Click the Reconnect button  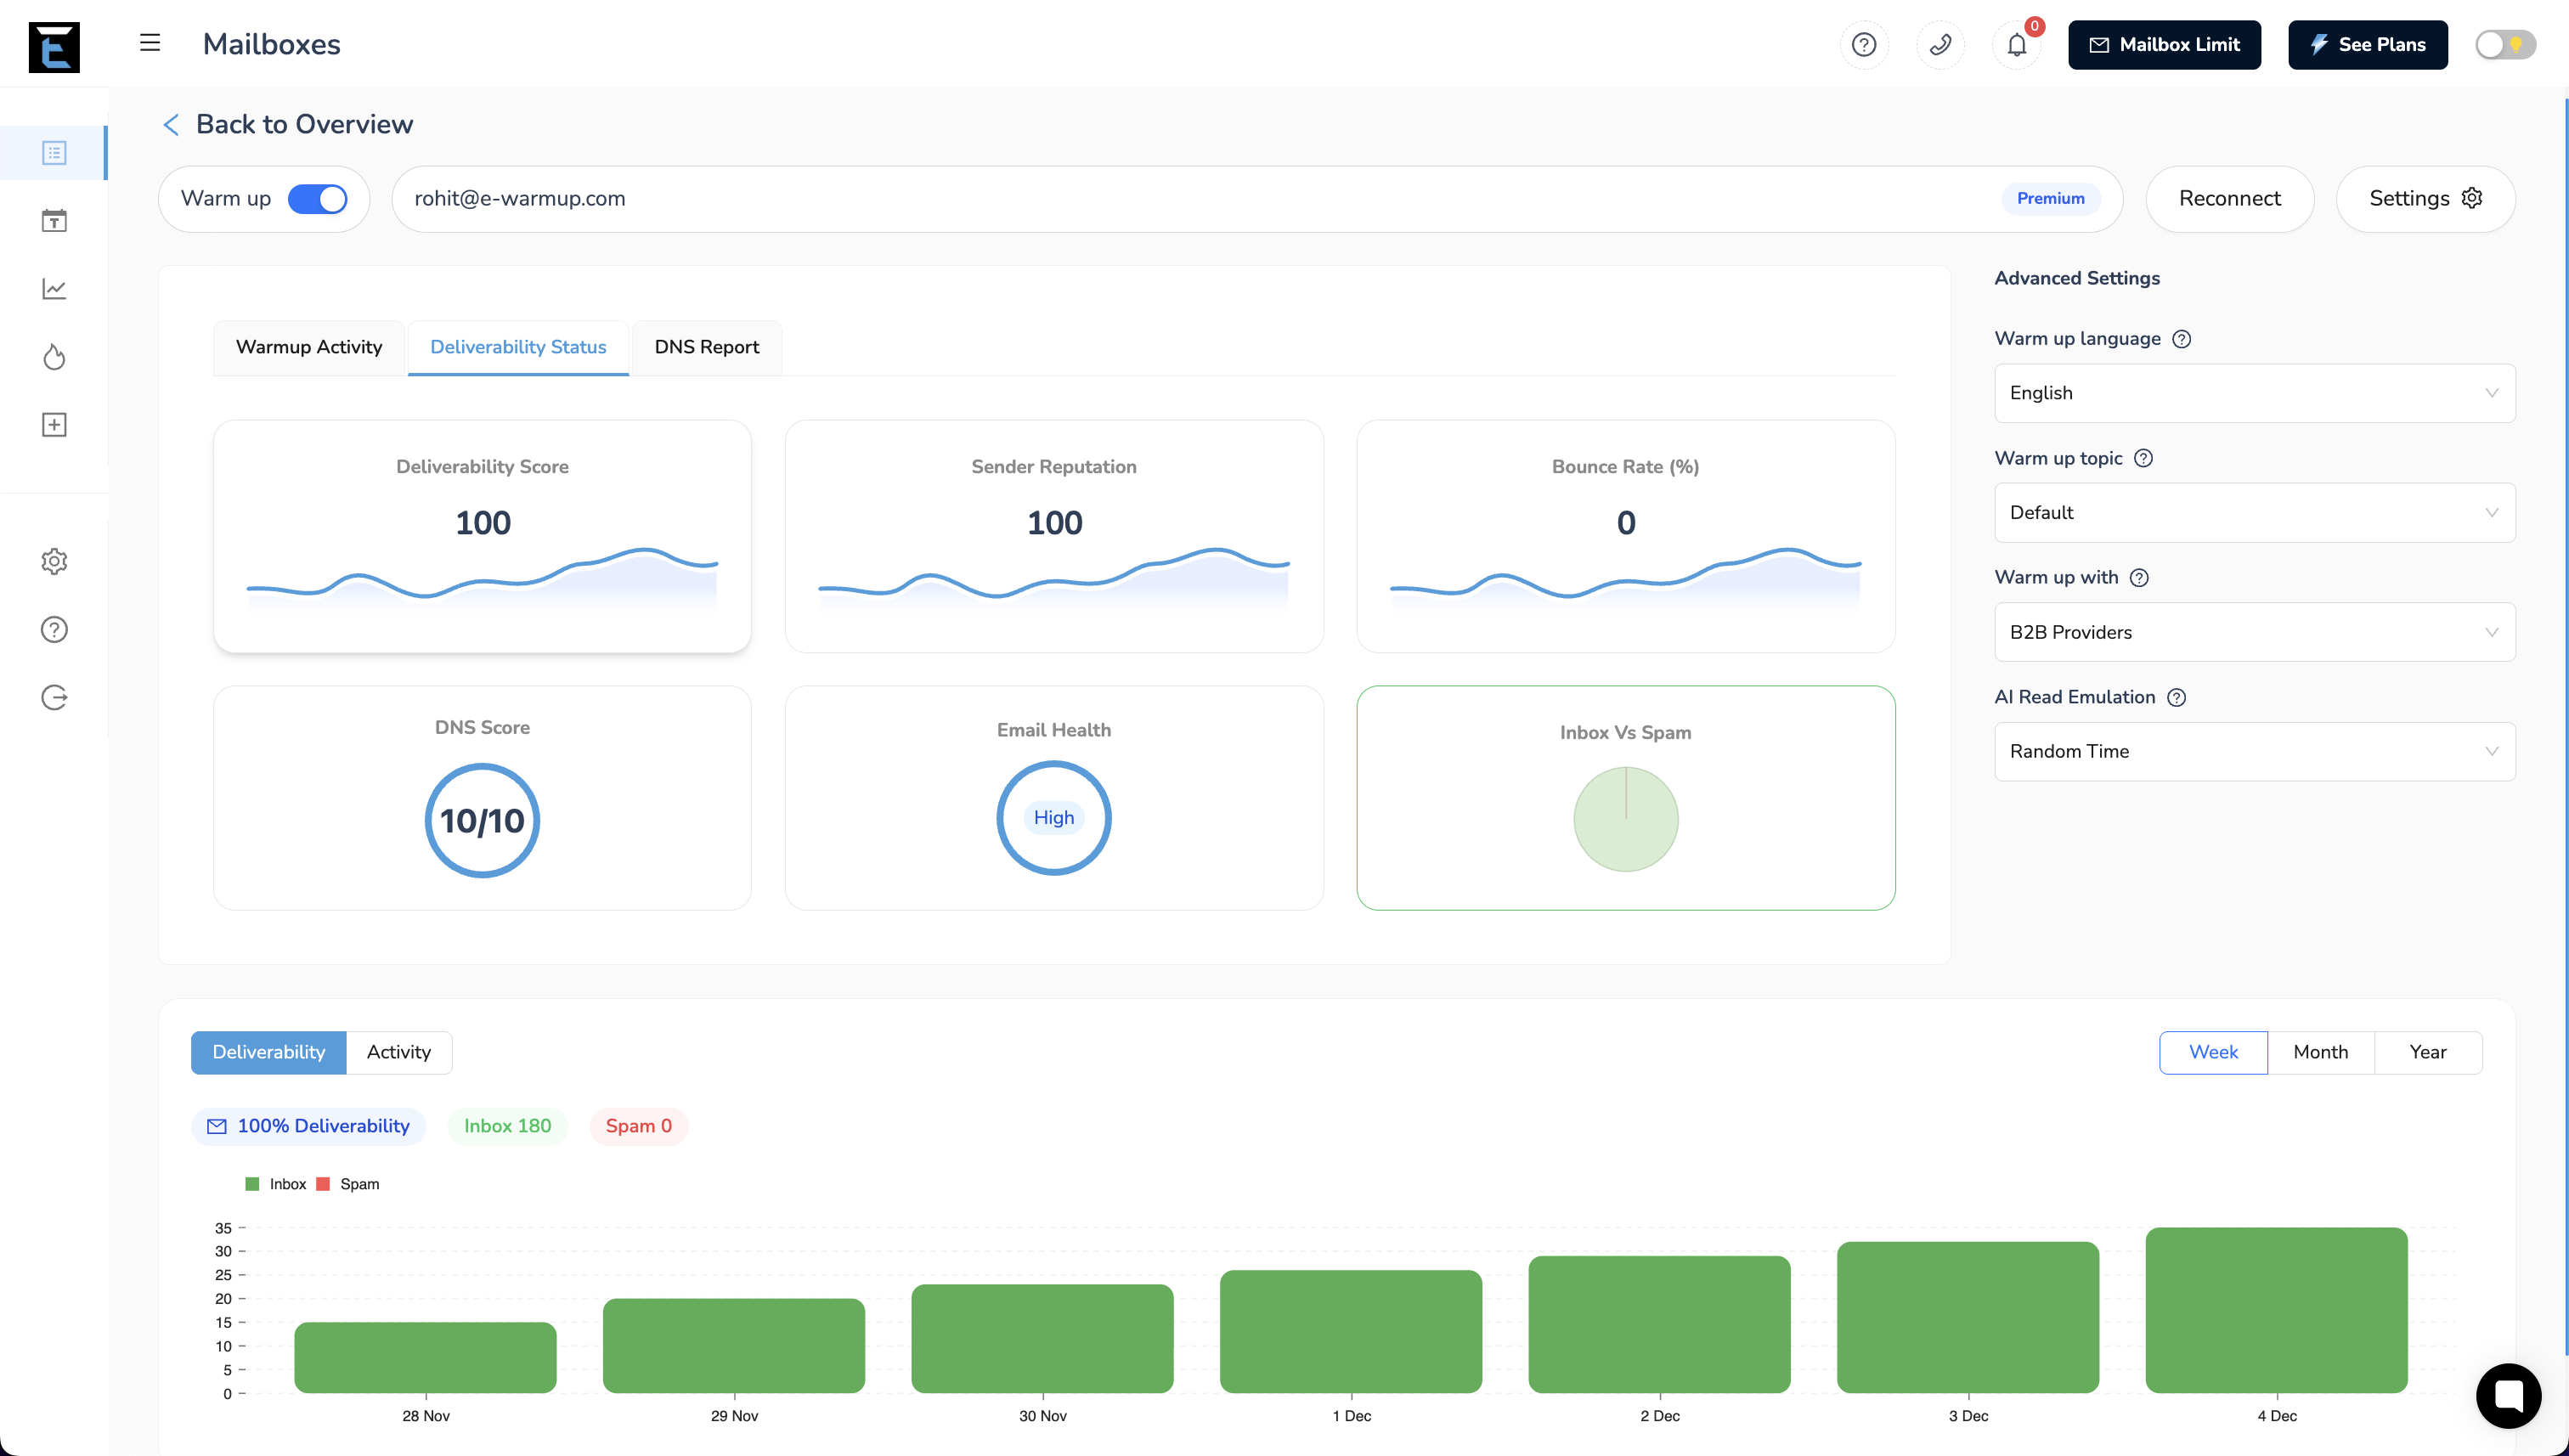2229,199
